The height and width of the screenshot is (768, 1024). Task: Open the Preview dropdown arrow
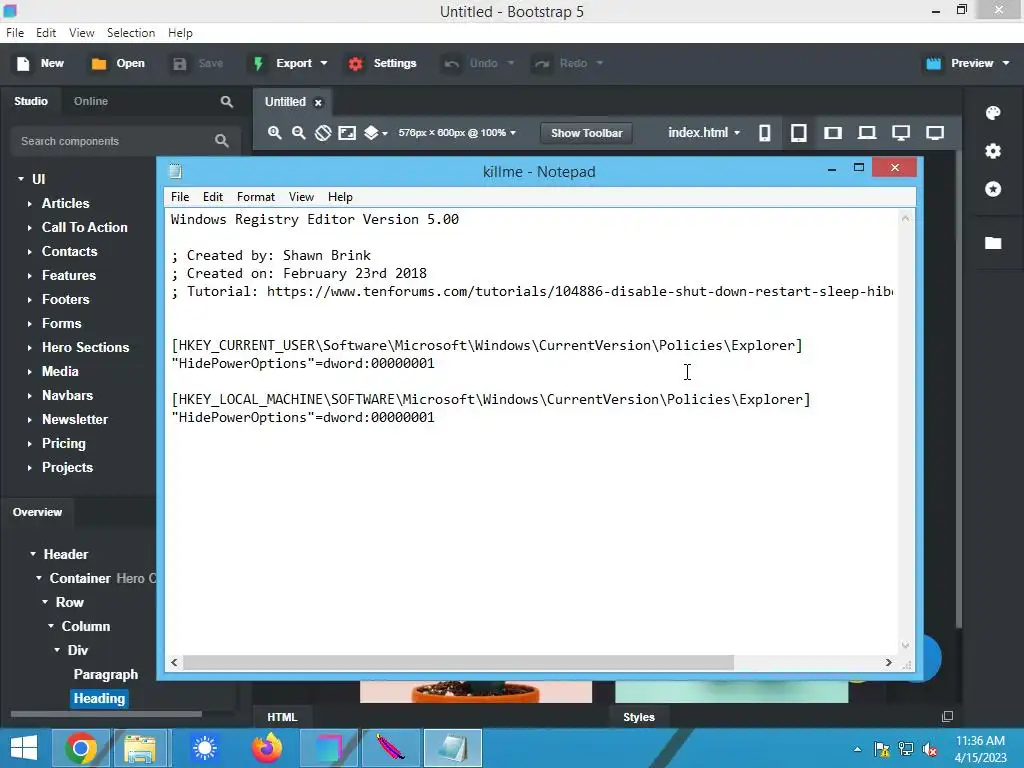click(x=1006, y=63)
